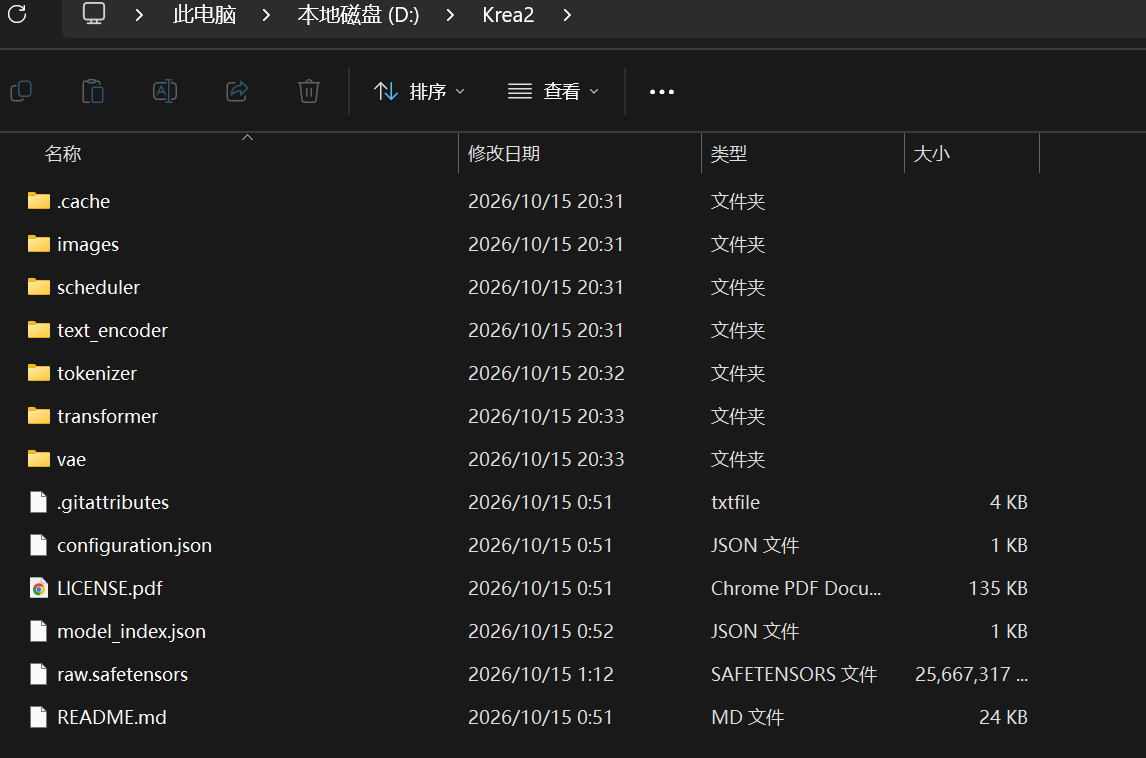Viewport: 1146px width, 758px height.
Task: Select the scheduler folder icon
Action: click(x=39, y=287)
